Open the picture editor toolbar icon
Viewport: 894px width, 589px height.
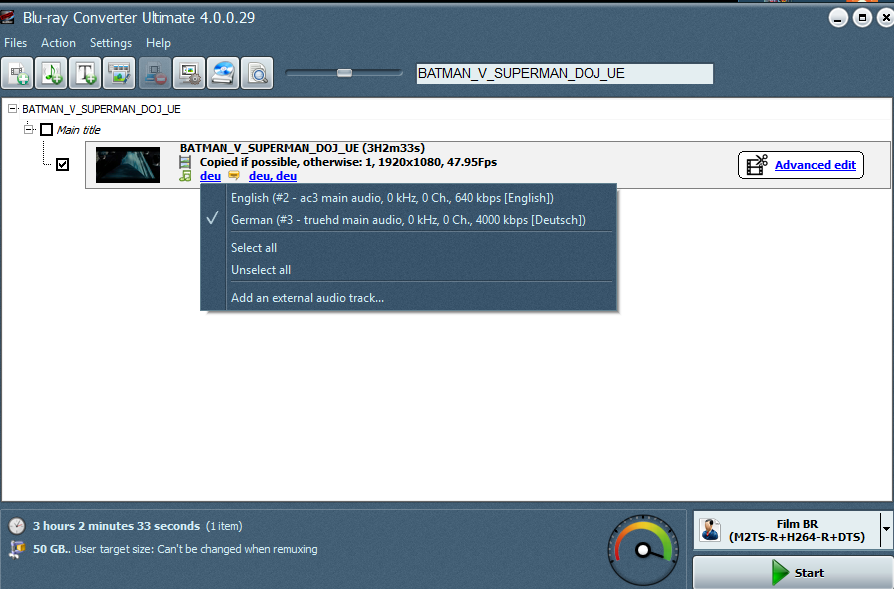click(119, 74)
